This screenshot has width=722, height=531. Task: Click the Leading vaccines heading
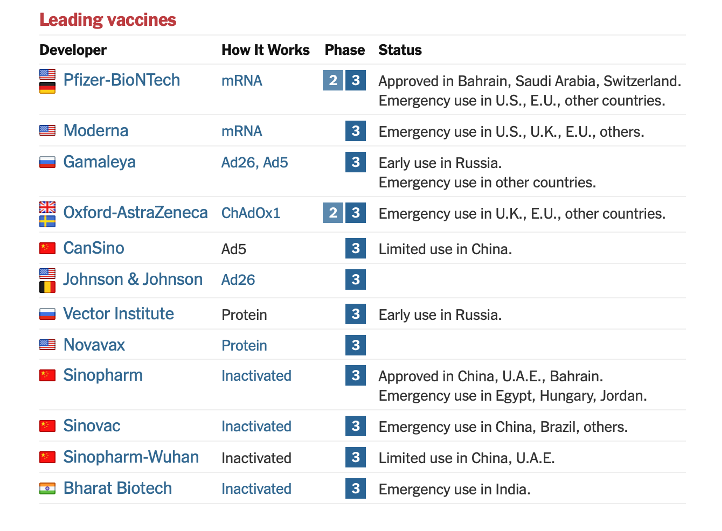pyautogui.click(x=107, y=20)
